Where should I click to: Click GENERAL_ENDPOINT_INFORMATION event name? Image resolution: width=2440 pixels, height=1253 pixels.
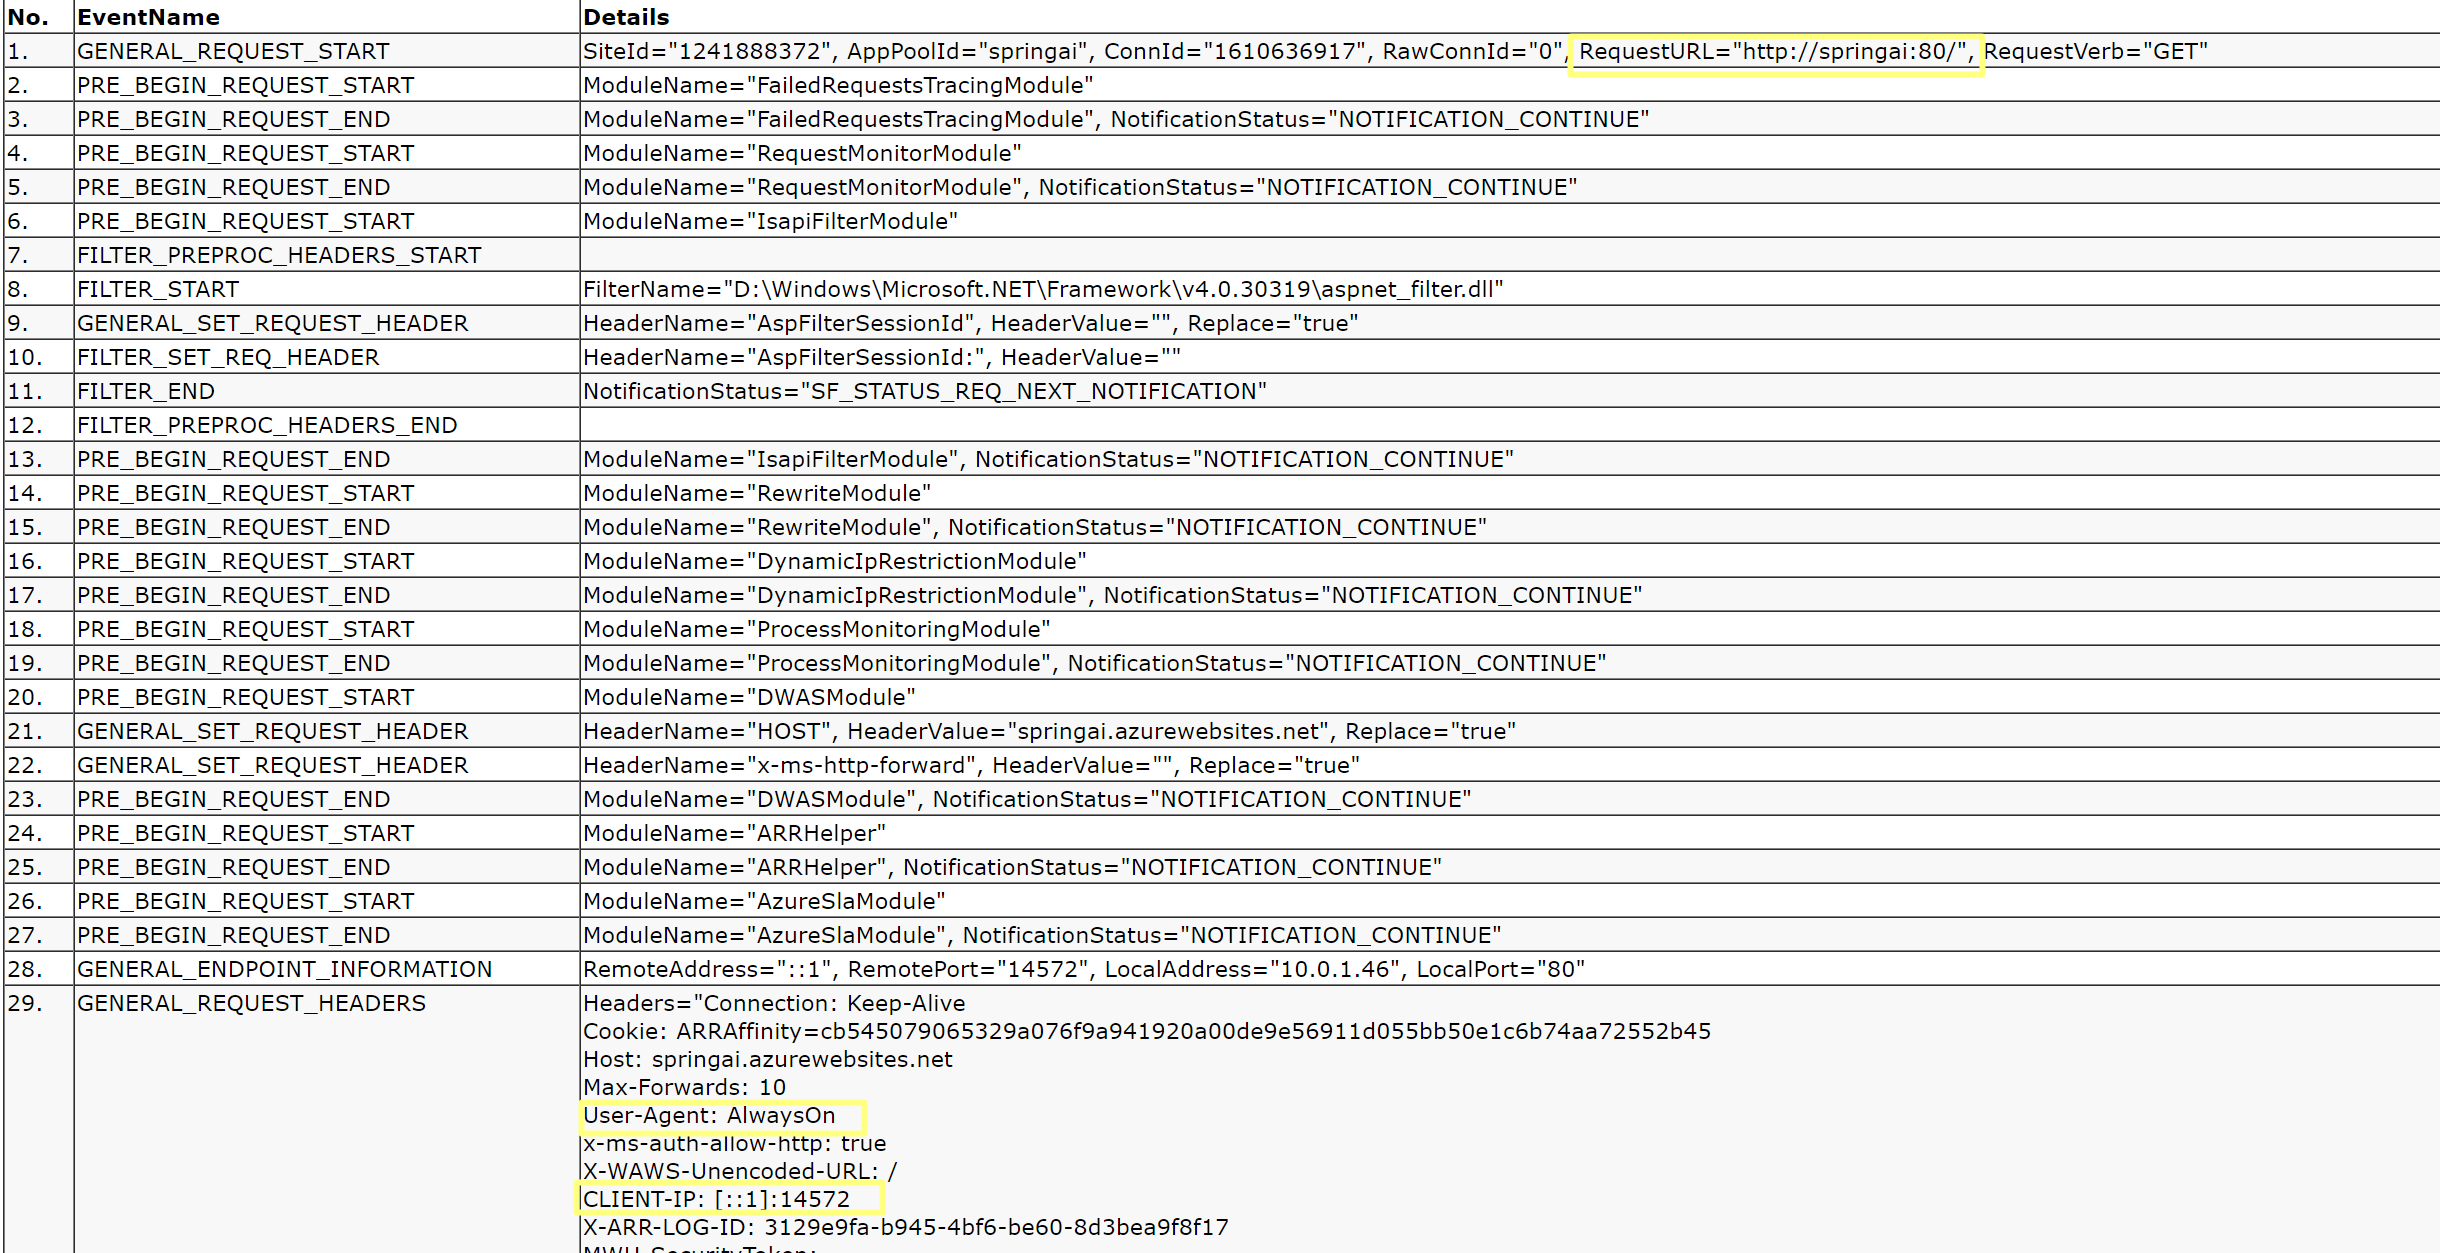point(284,969)
